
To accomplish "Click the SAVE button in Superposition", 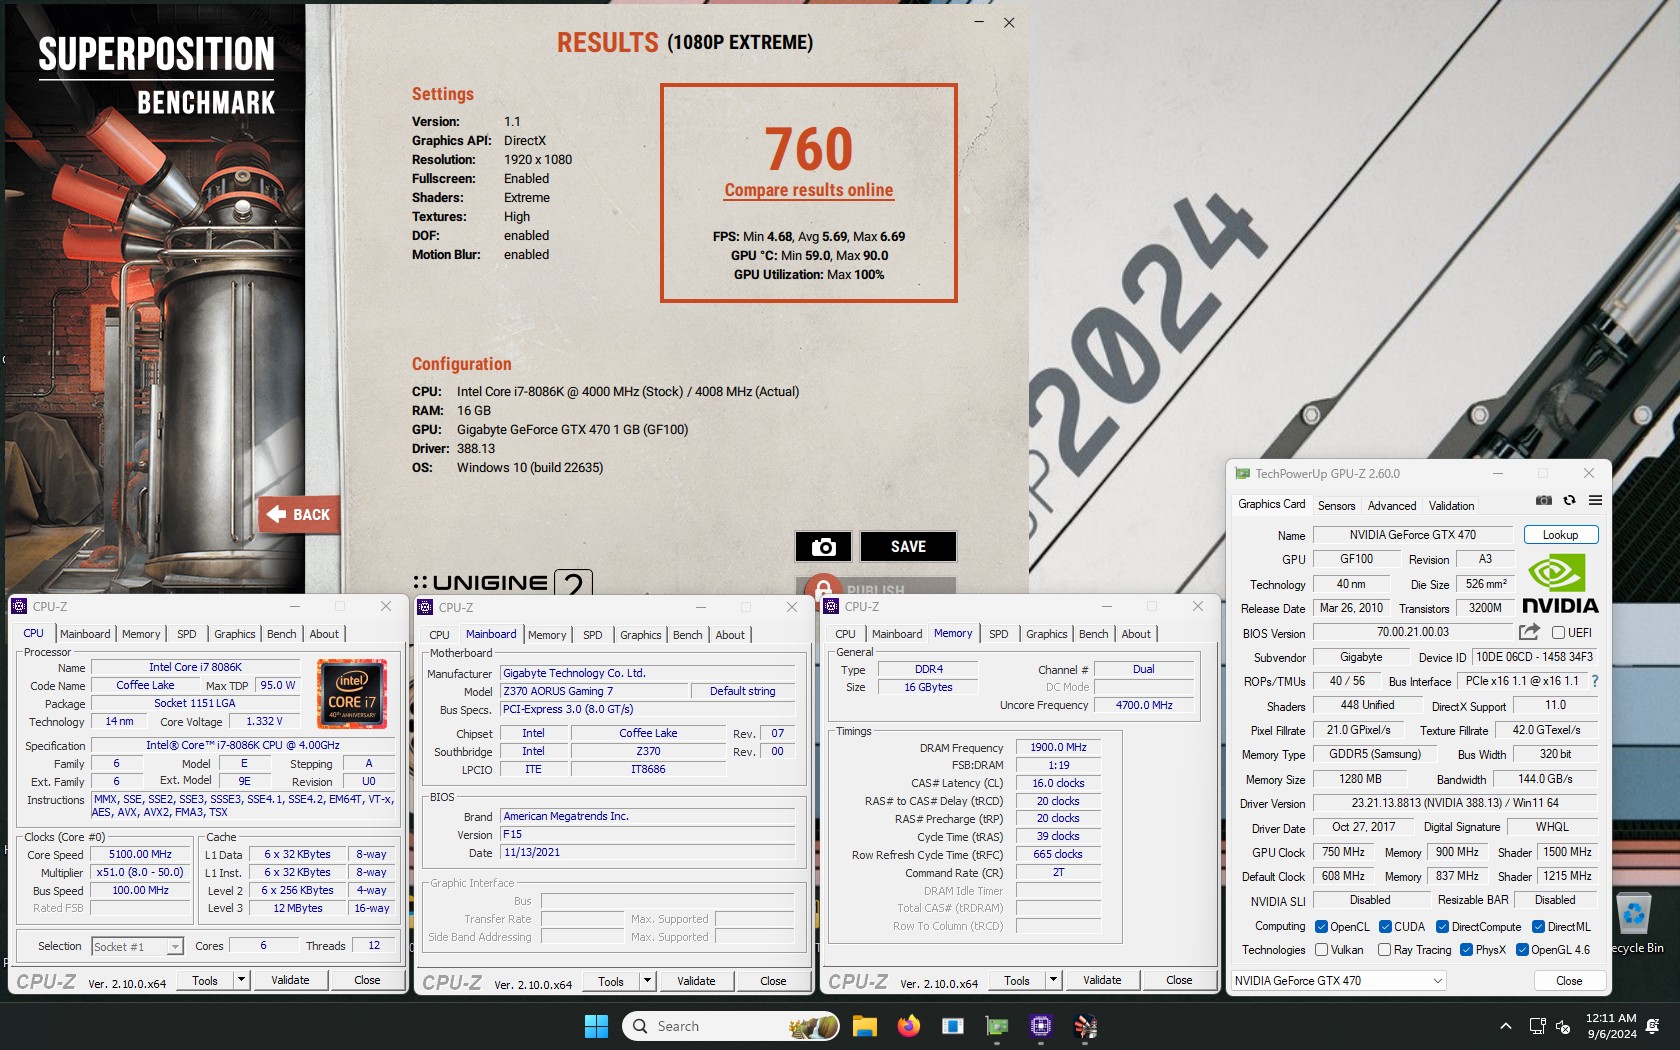I will coord(908,546).
